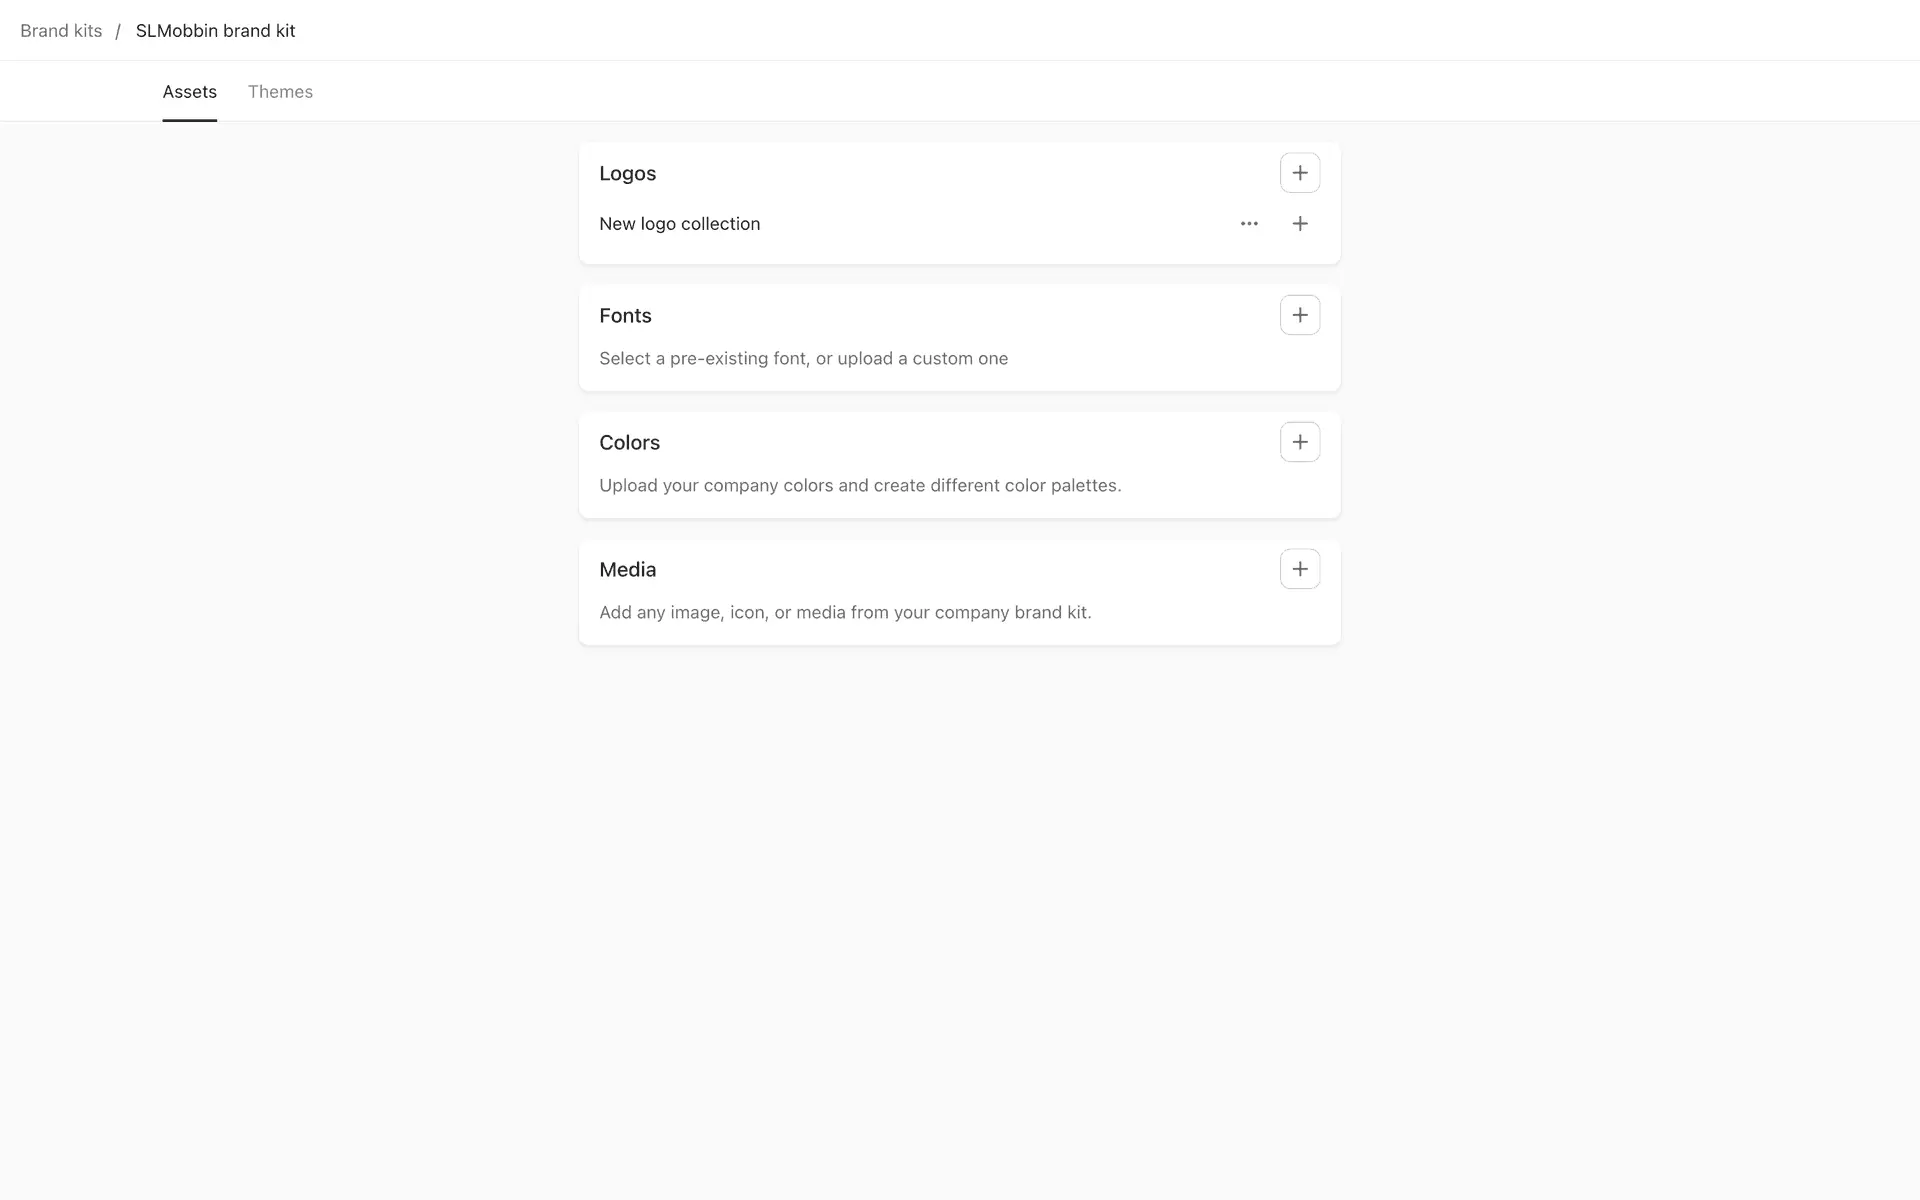The height and width of the screenshot is (1200, 1920).
Task: Add a color palette in Colors section
Action: 1299,442
